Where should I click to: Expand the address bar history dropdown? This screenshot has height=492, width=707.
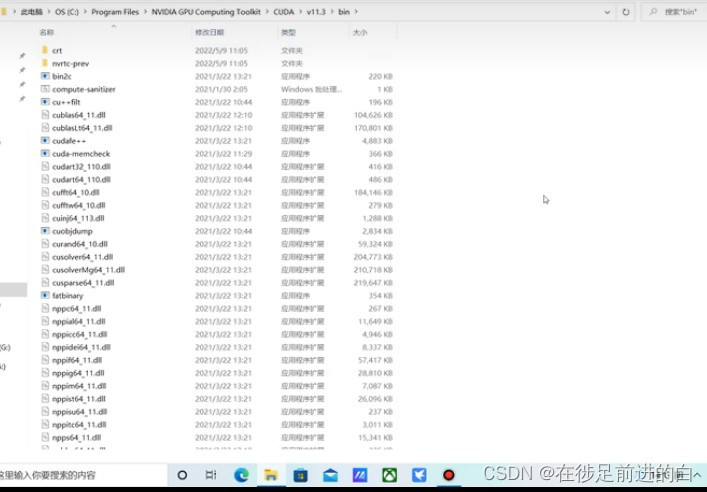click(607, 12)
